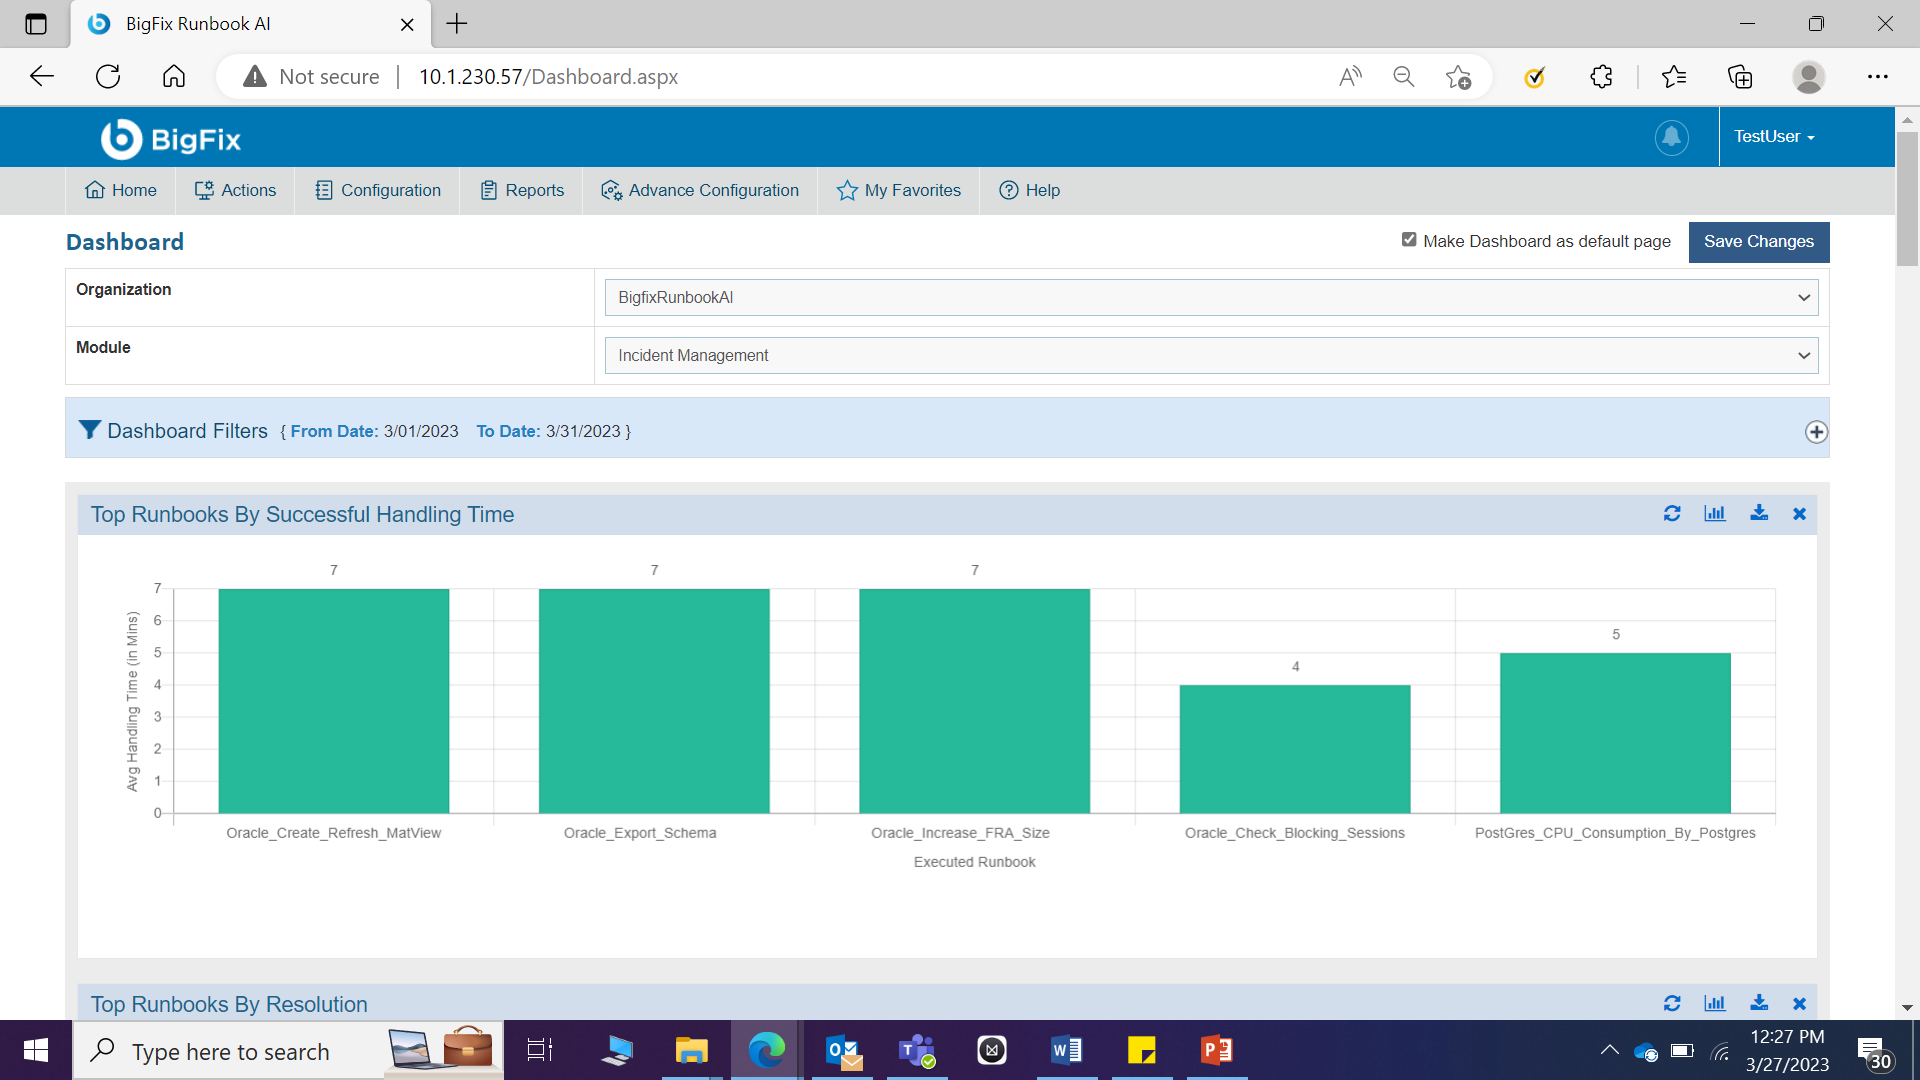Click the Oracle_Check_Blocking_Sessions bar
1920x1080 pixels.
[1294, 748]
